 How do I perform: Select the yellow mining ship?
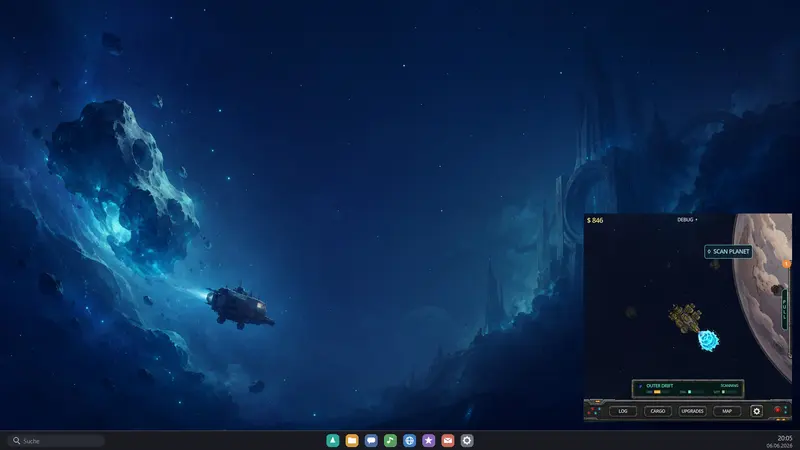click(x=685, y=317)
